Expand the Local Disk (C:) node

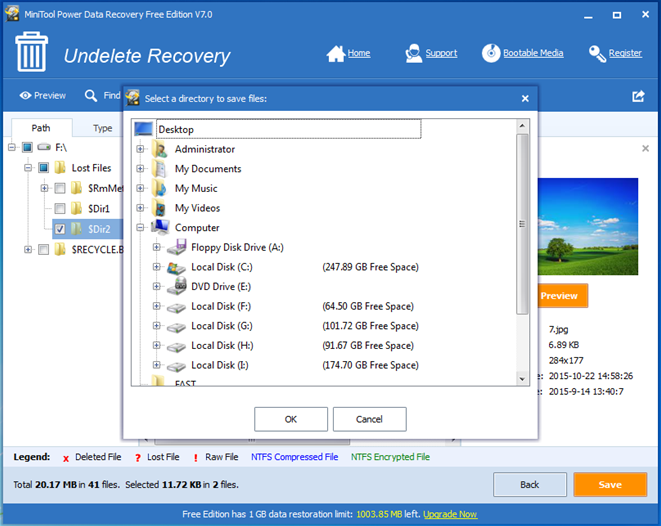[156, 267]
